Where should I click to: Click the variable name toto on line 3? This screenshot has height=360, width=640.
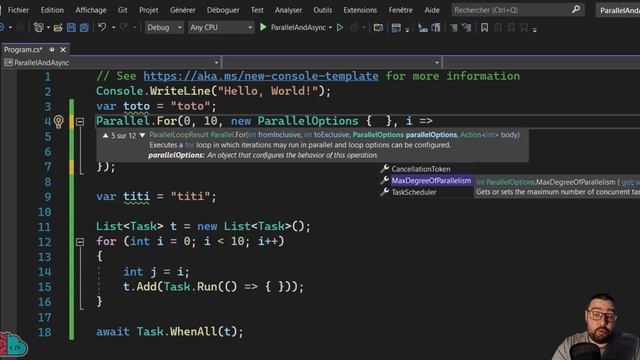point(137,106)
